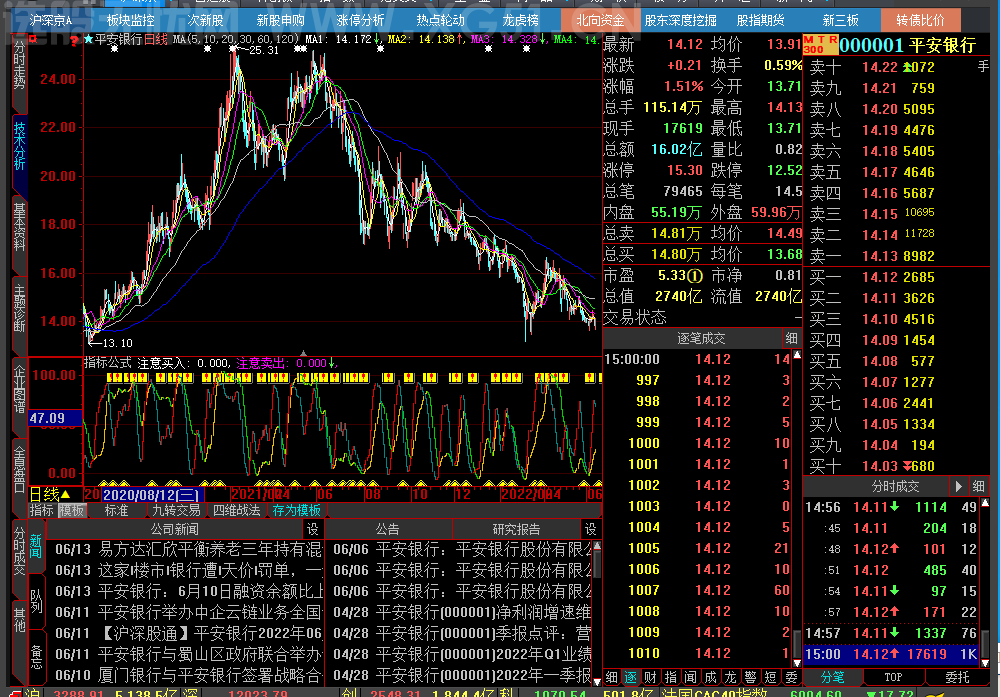
Task: Select the highlighted 北向资金 tab
Action: [601, 20]
